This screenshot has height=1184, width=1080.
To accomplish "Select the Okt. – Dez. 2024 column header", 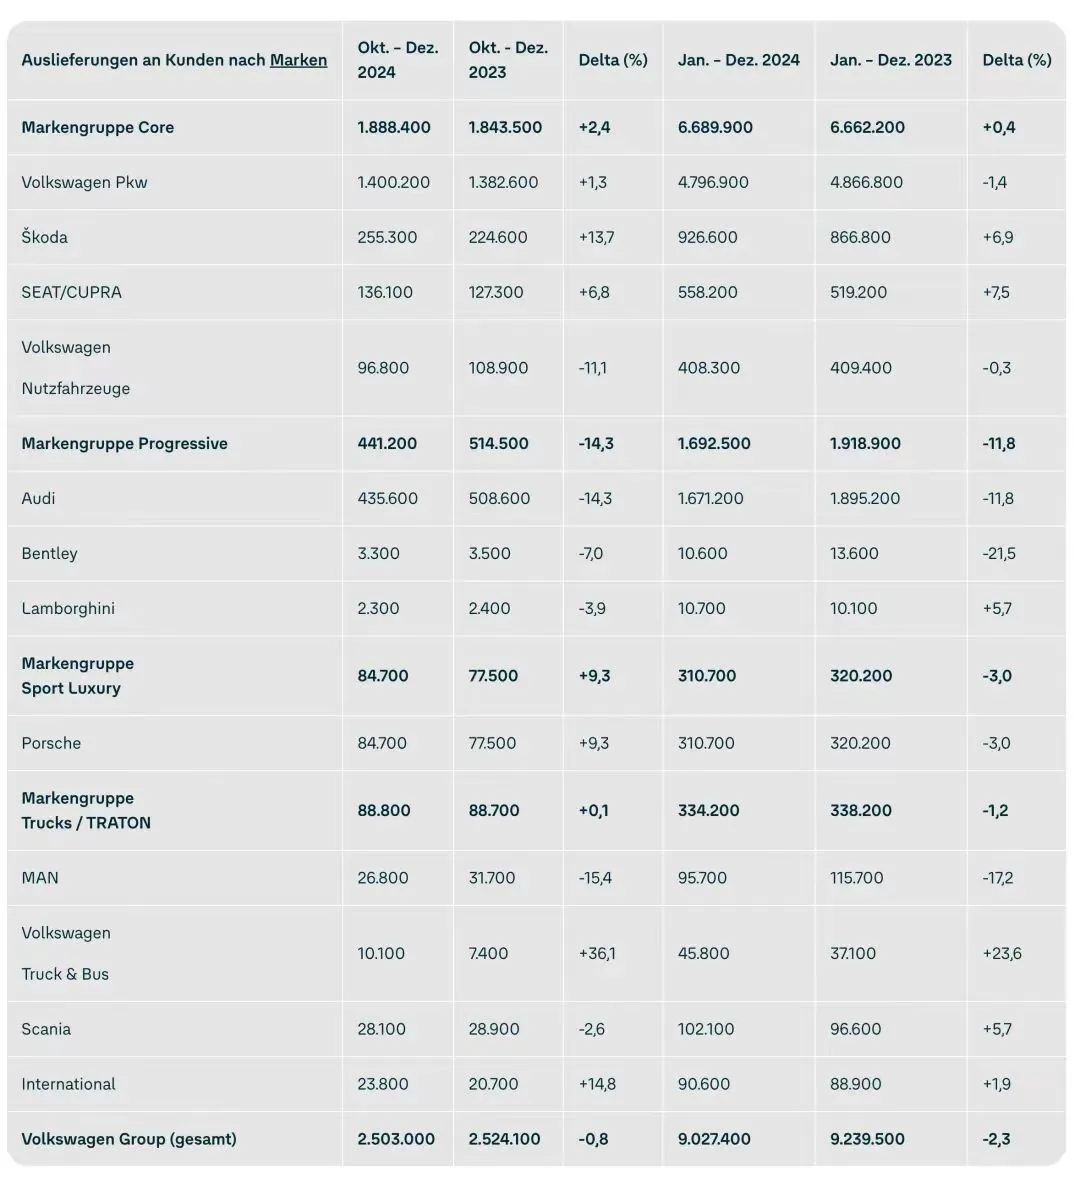I will 398,60.
